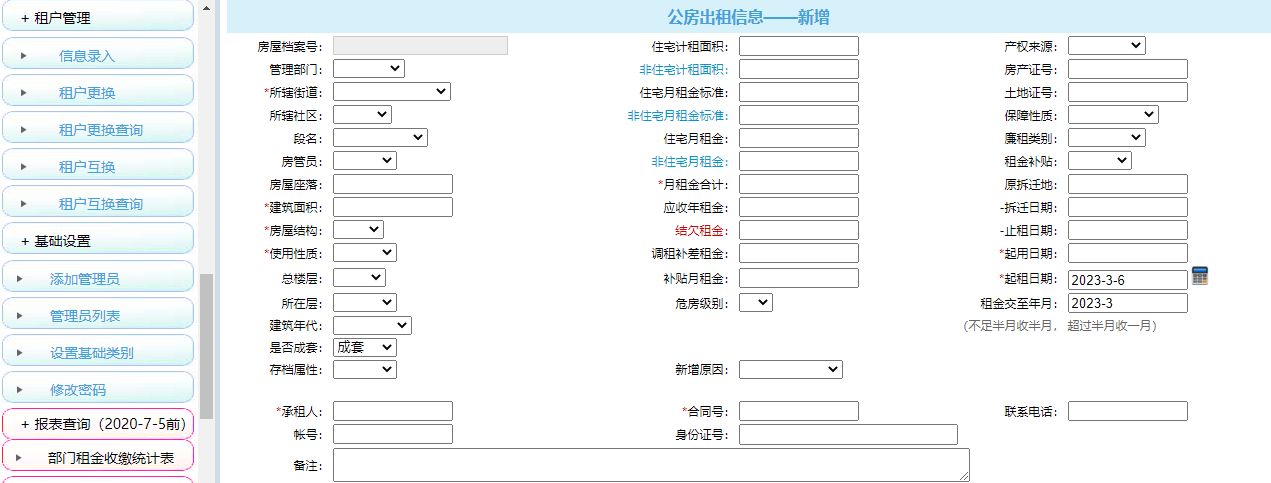Click the calendar icon beside 起租日期

click(x=1200, y=277)
